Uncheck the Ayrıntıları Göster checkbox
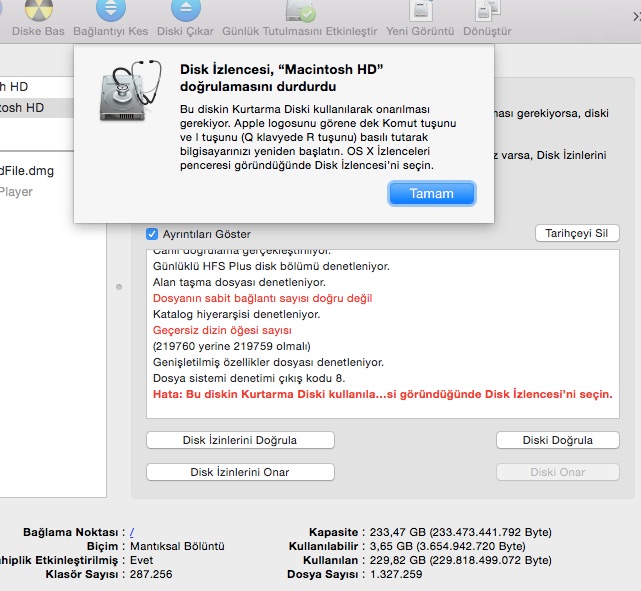Viewport: 641px width, 591px height. coord(152,234)
